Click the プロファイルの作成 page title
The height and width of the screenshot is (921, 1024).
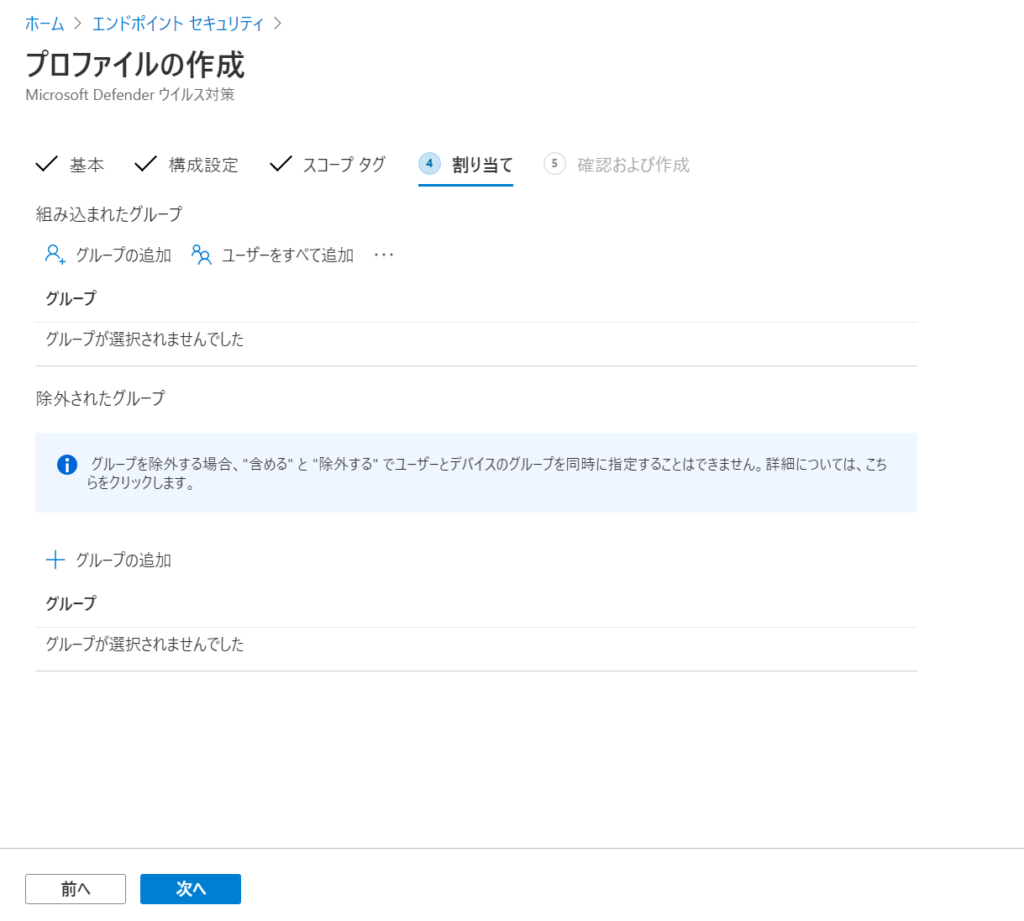click(x=135, y=64)
